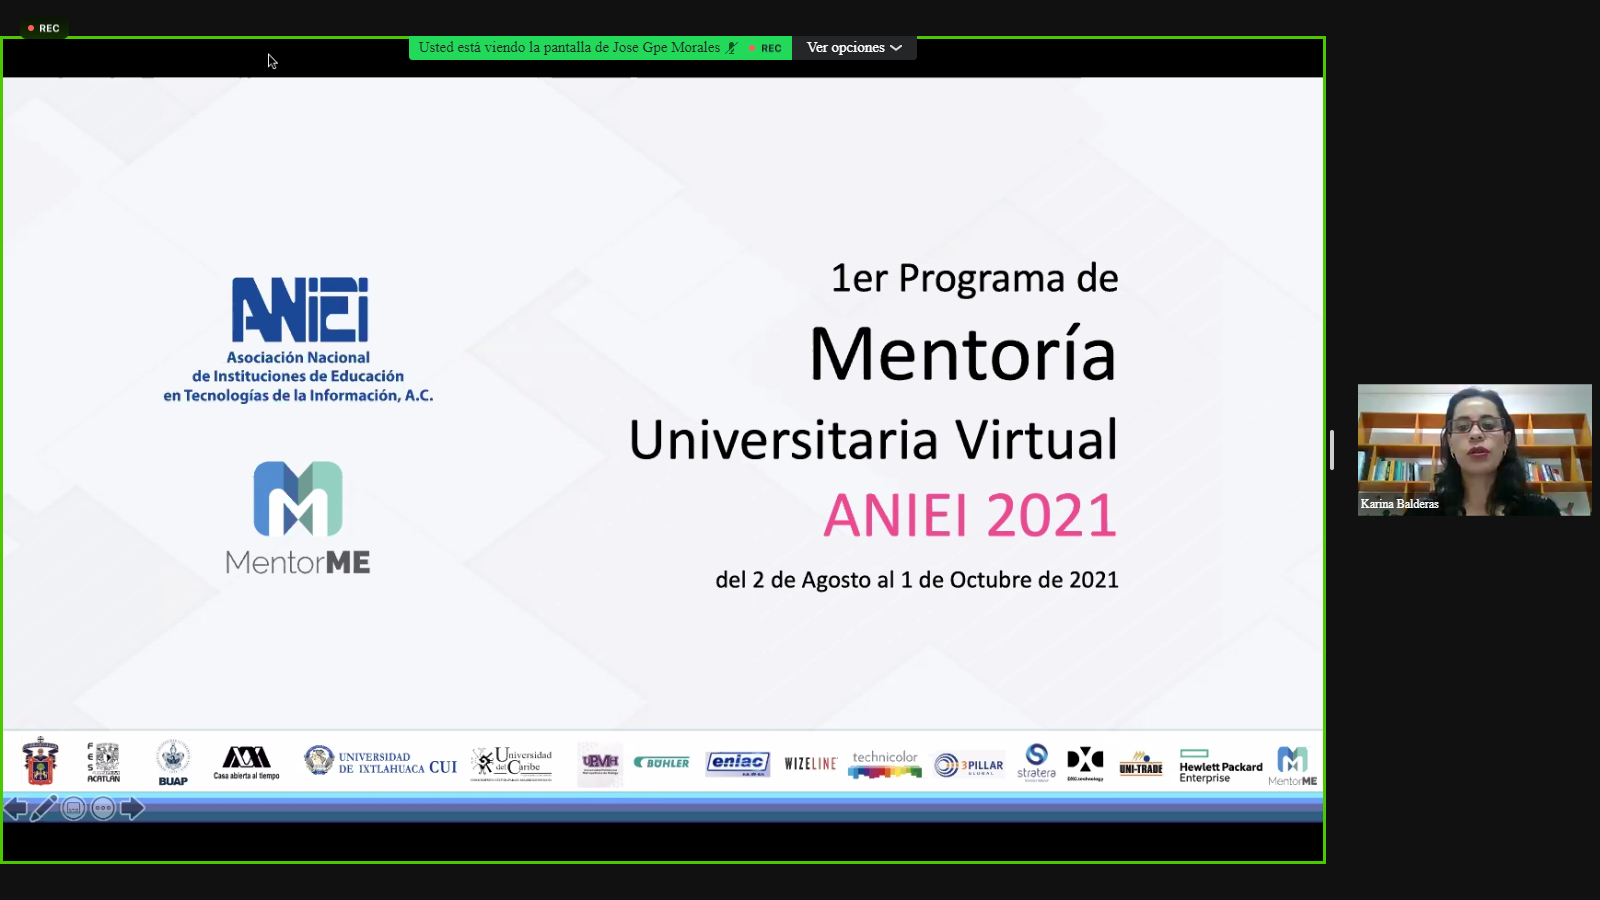Select the pen annotation tool
Image resolution: width=1600 pixels, height=900 pixels.
43,808
